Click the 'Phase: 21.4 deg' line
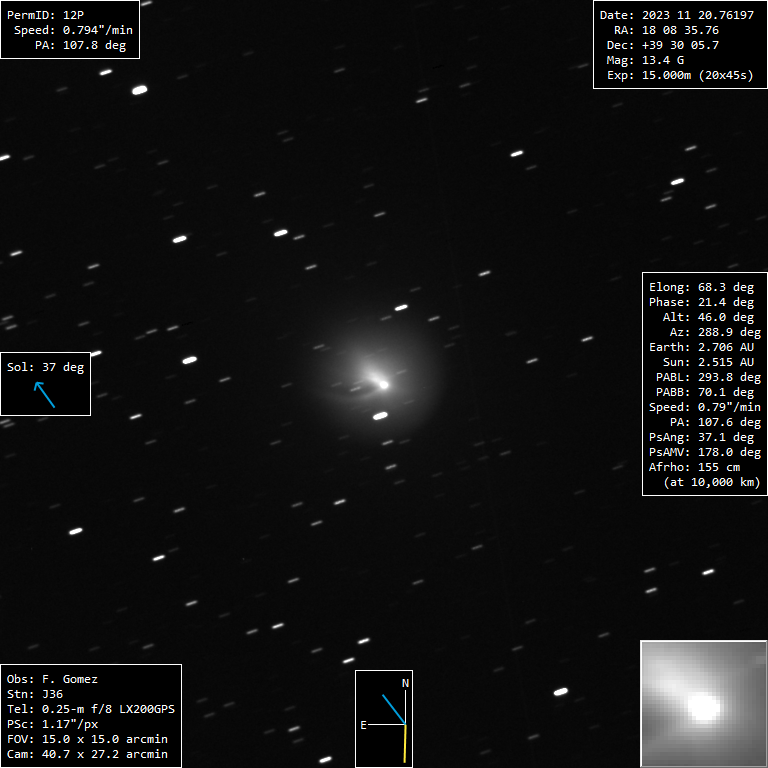Viewport: 768px width, 768px height. click(x=701, y=302)
